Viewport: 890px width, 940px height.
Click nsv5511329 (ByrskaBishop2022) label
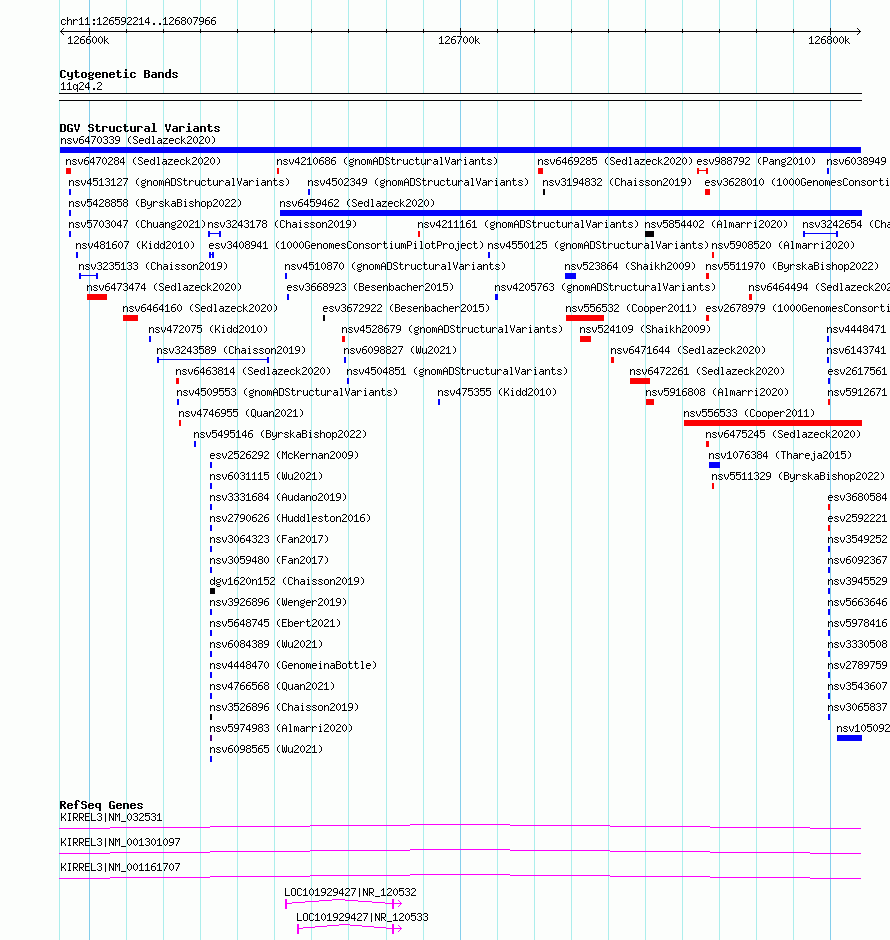coord(798,476)
